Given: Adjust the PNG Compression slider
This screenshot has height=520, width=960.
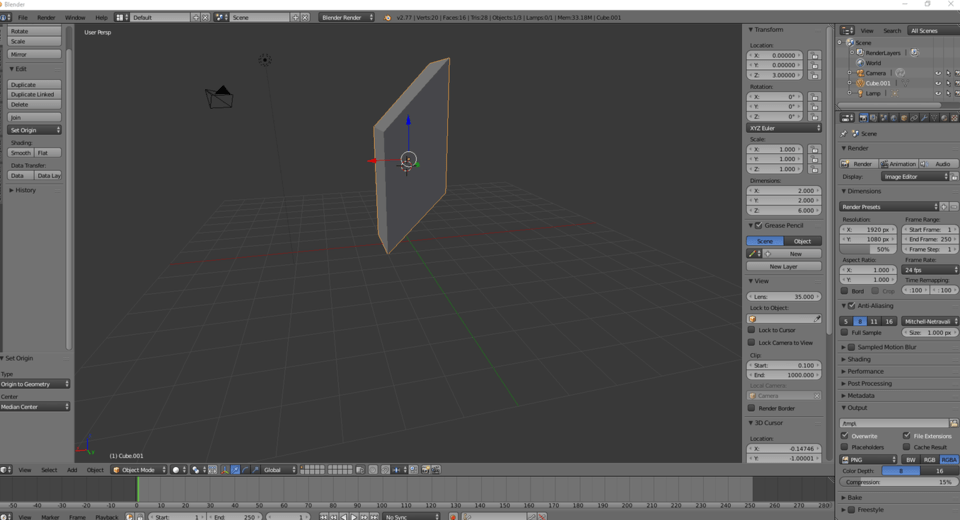Looking at the screenshot, I should (897, 482).
